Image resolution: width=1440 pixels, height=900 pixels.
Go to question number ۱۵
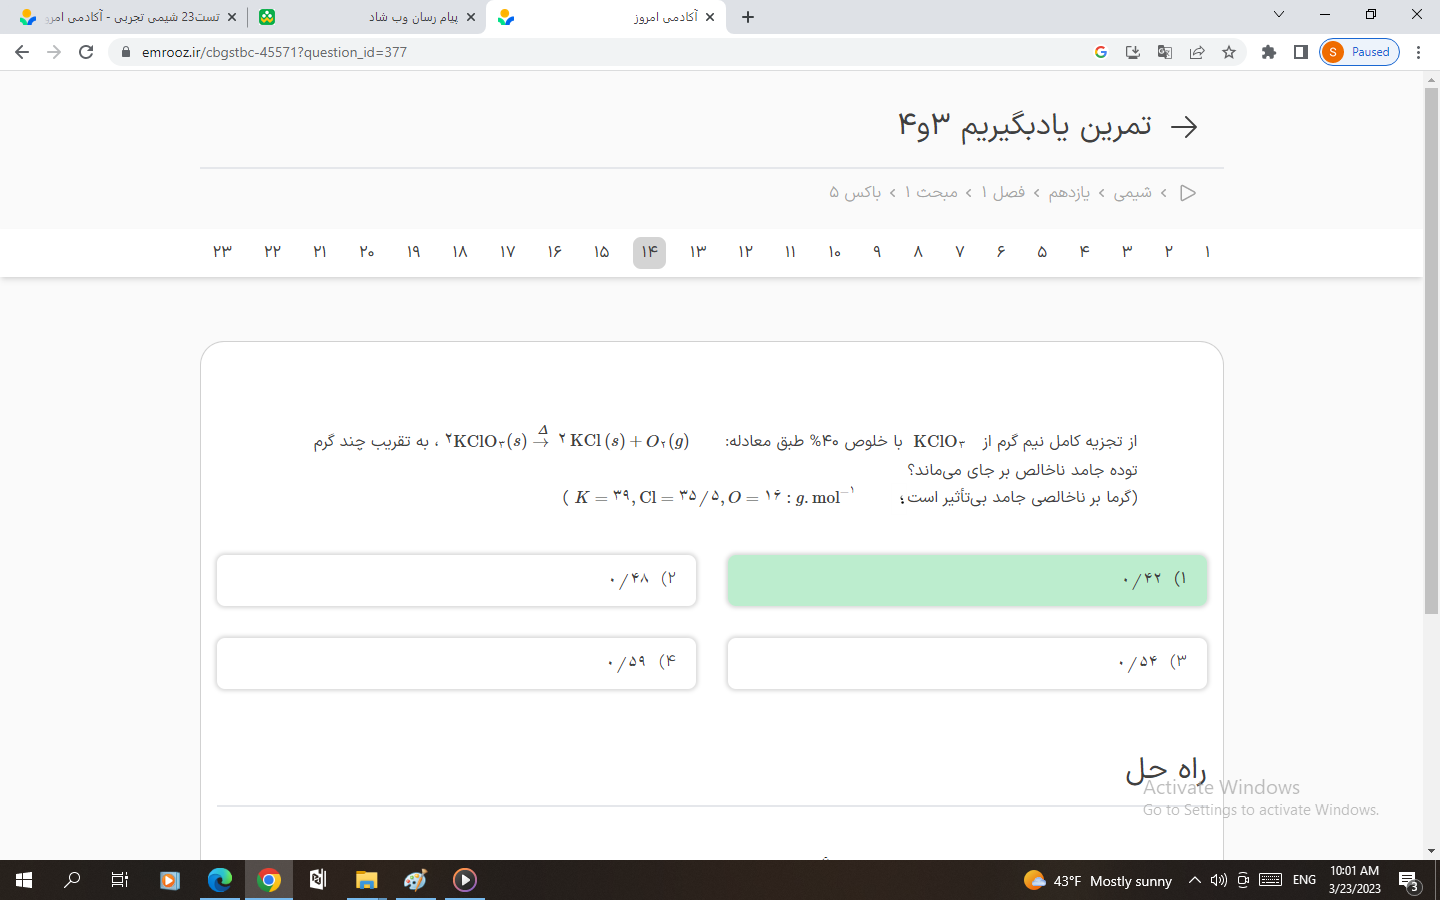[x=601, y=252]
